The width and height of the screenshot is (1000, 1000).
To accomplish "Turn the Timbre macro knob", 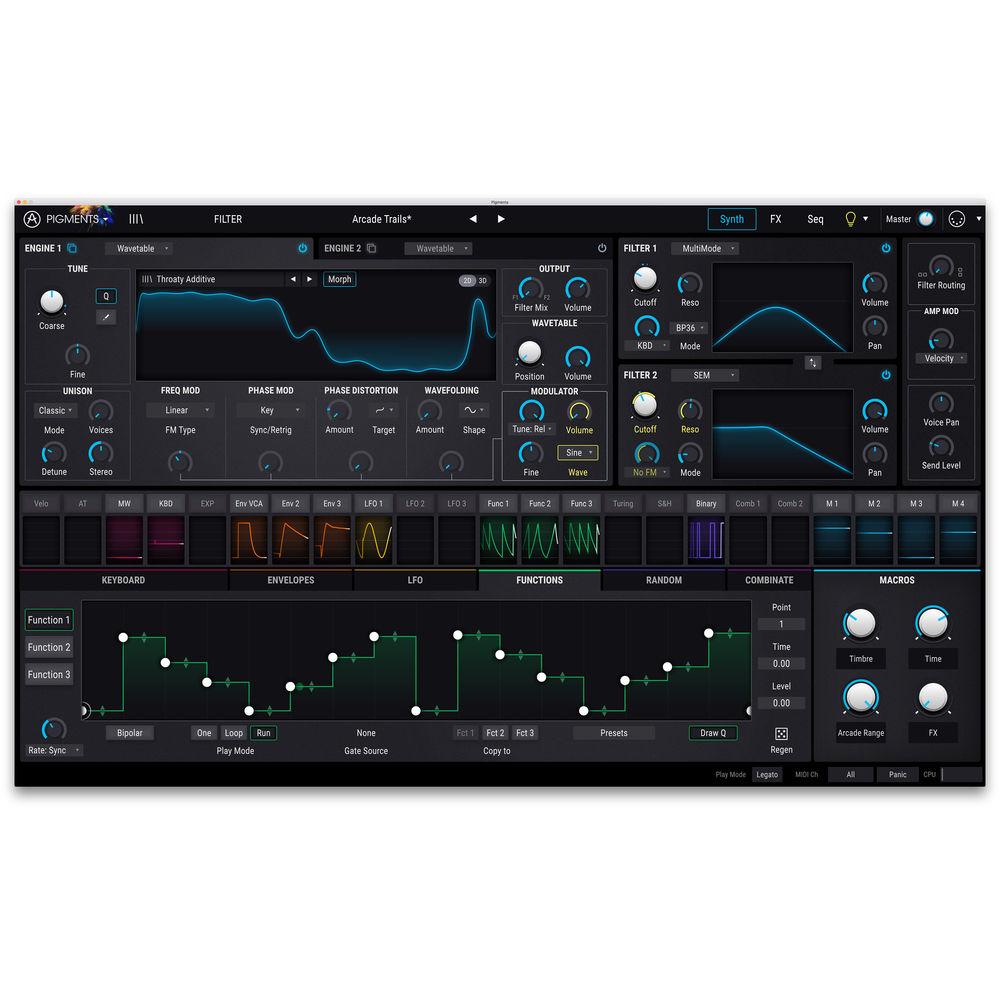I will pos(860,625).
